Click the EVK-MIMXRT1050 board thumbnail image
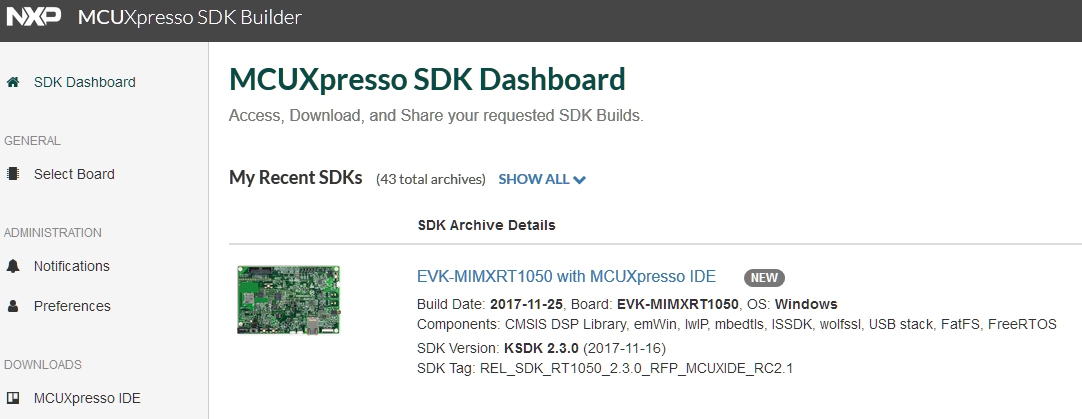 (288, 299)
